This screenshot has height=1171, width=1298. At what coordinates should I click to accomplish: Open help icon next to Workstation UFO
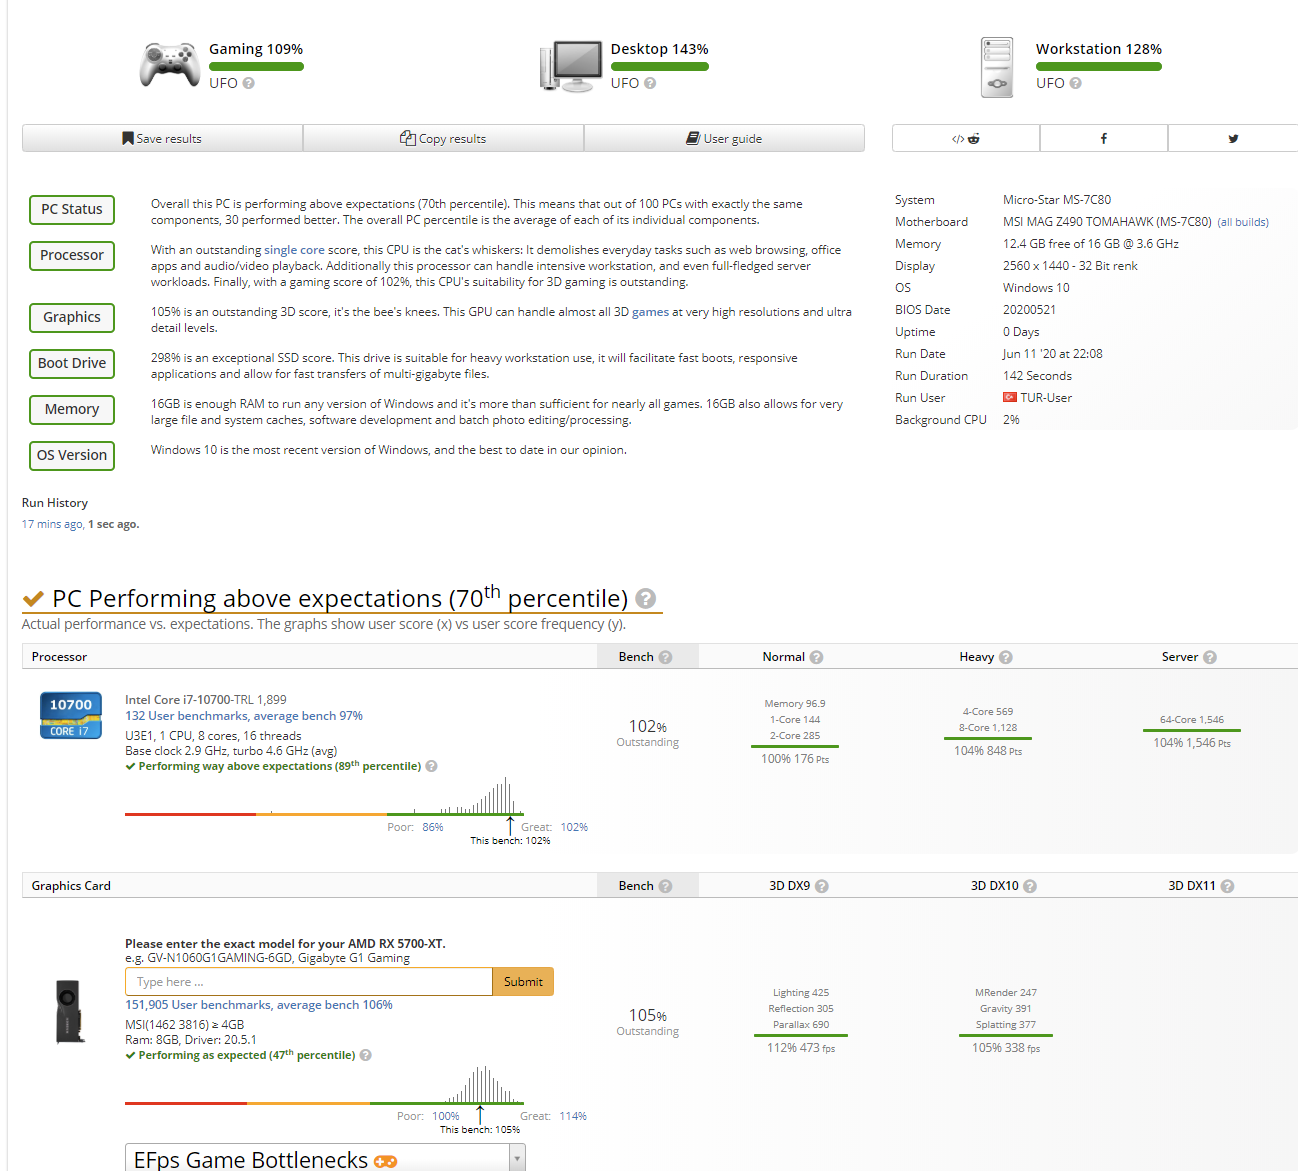(x=1075, y=83)
